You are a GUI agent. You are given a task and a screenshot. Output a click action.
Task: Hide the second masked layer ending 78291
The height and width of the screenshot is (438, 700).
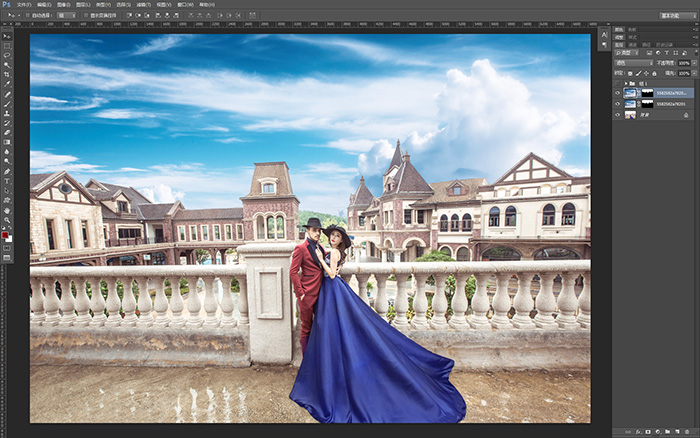coord(617,104)
